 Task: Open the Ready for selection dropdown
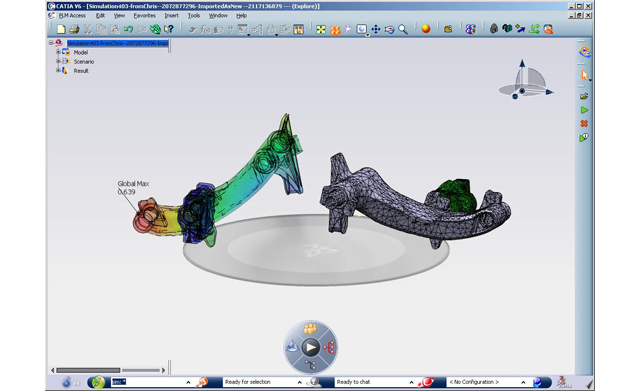pyautogui.click(x=300, y=382)
